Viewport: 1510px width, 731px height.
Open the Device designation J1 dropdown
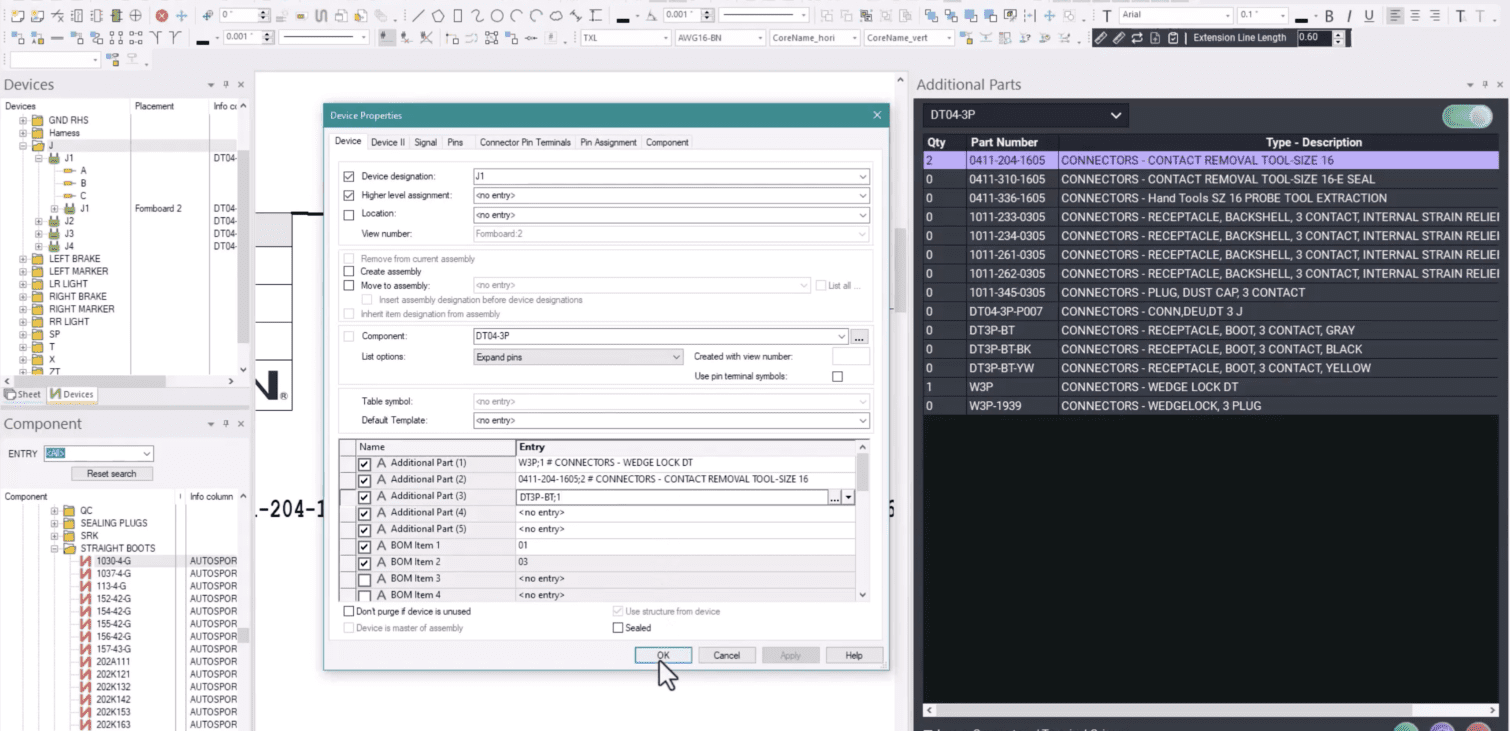click(862, 176)
